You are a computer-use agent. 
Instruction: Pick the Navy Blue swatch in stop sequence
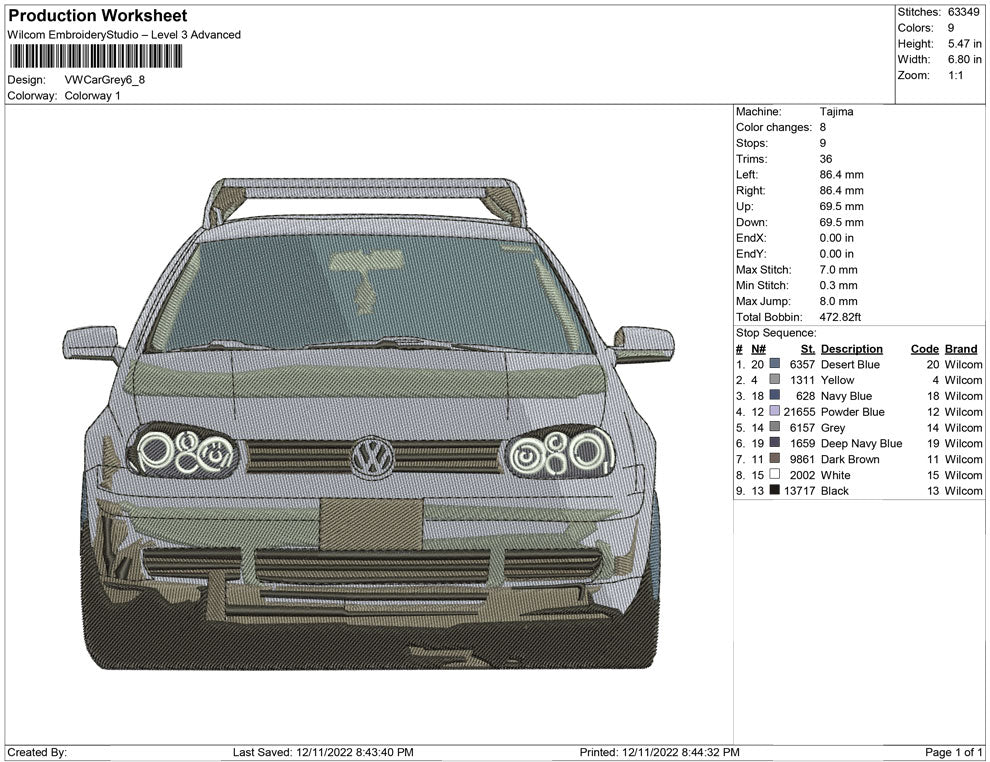[775, 396]
